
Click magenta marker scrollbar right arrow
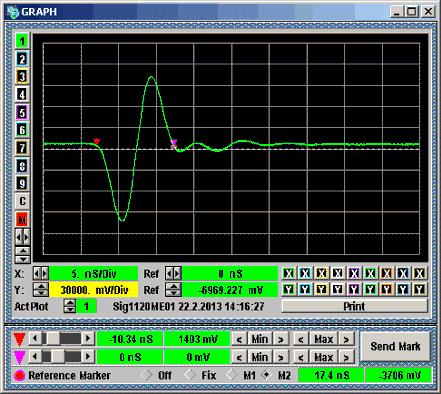pos(88,356)
